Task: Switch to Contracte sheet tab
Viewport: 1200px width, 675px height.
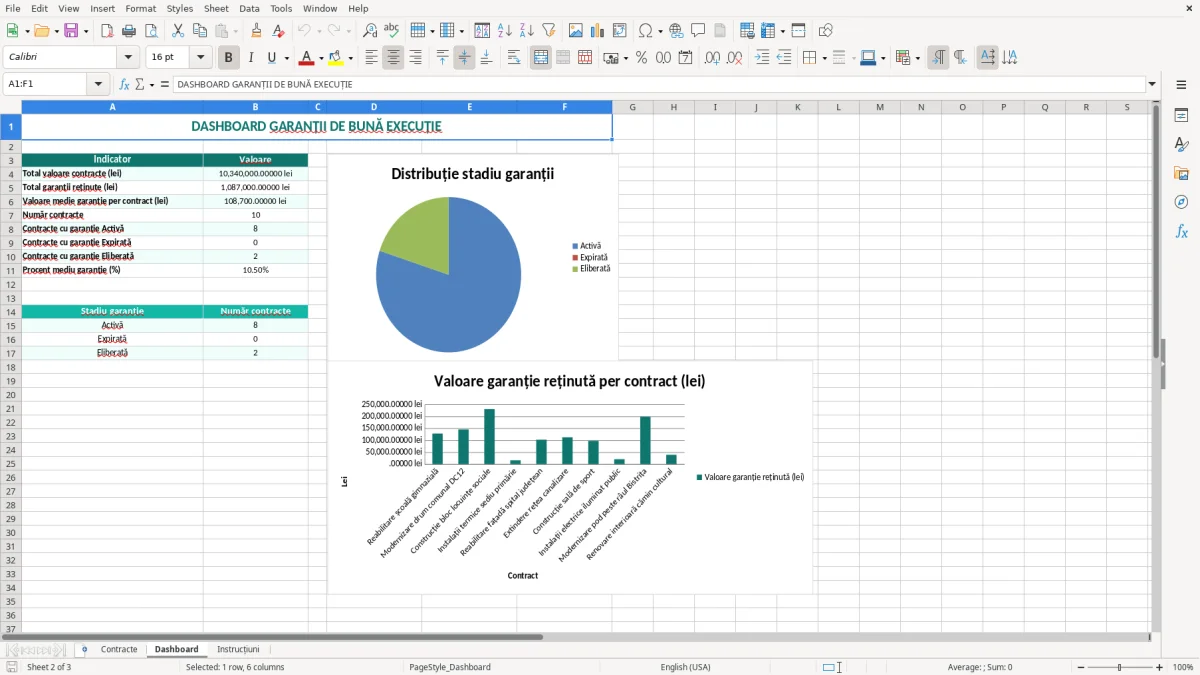Action: (119, 650)
